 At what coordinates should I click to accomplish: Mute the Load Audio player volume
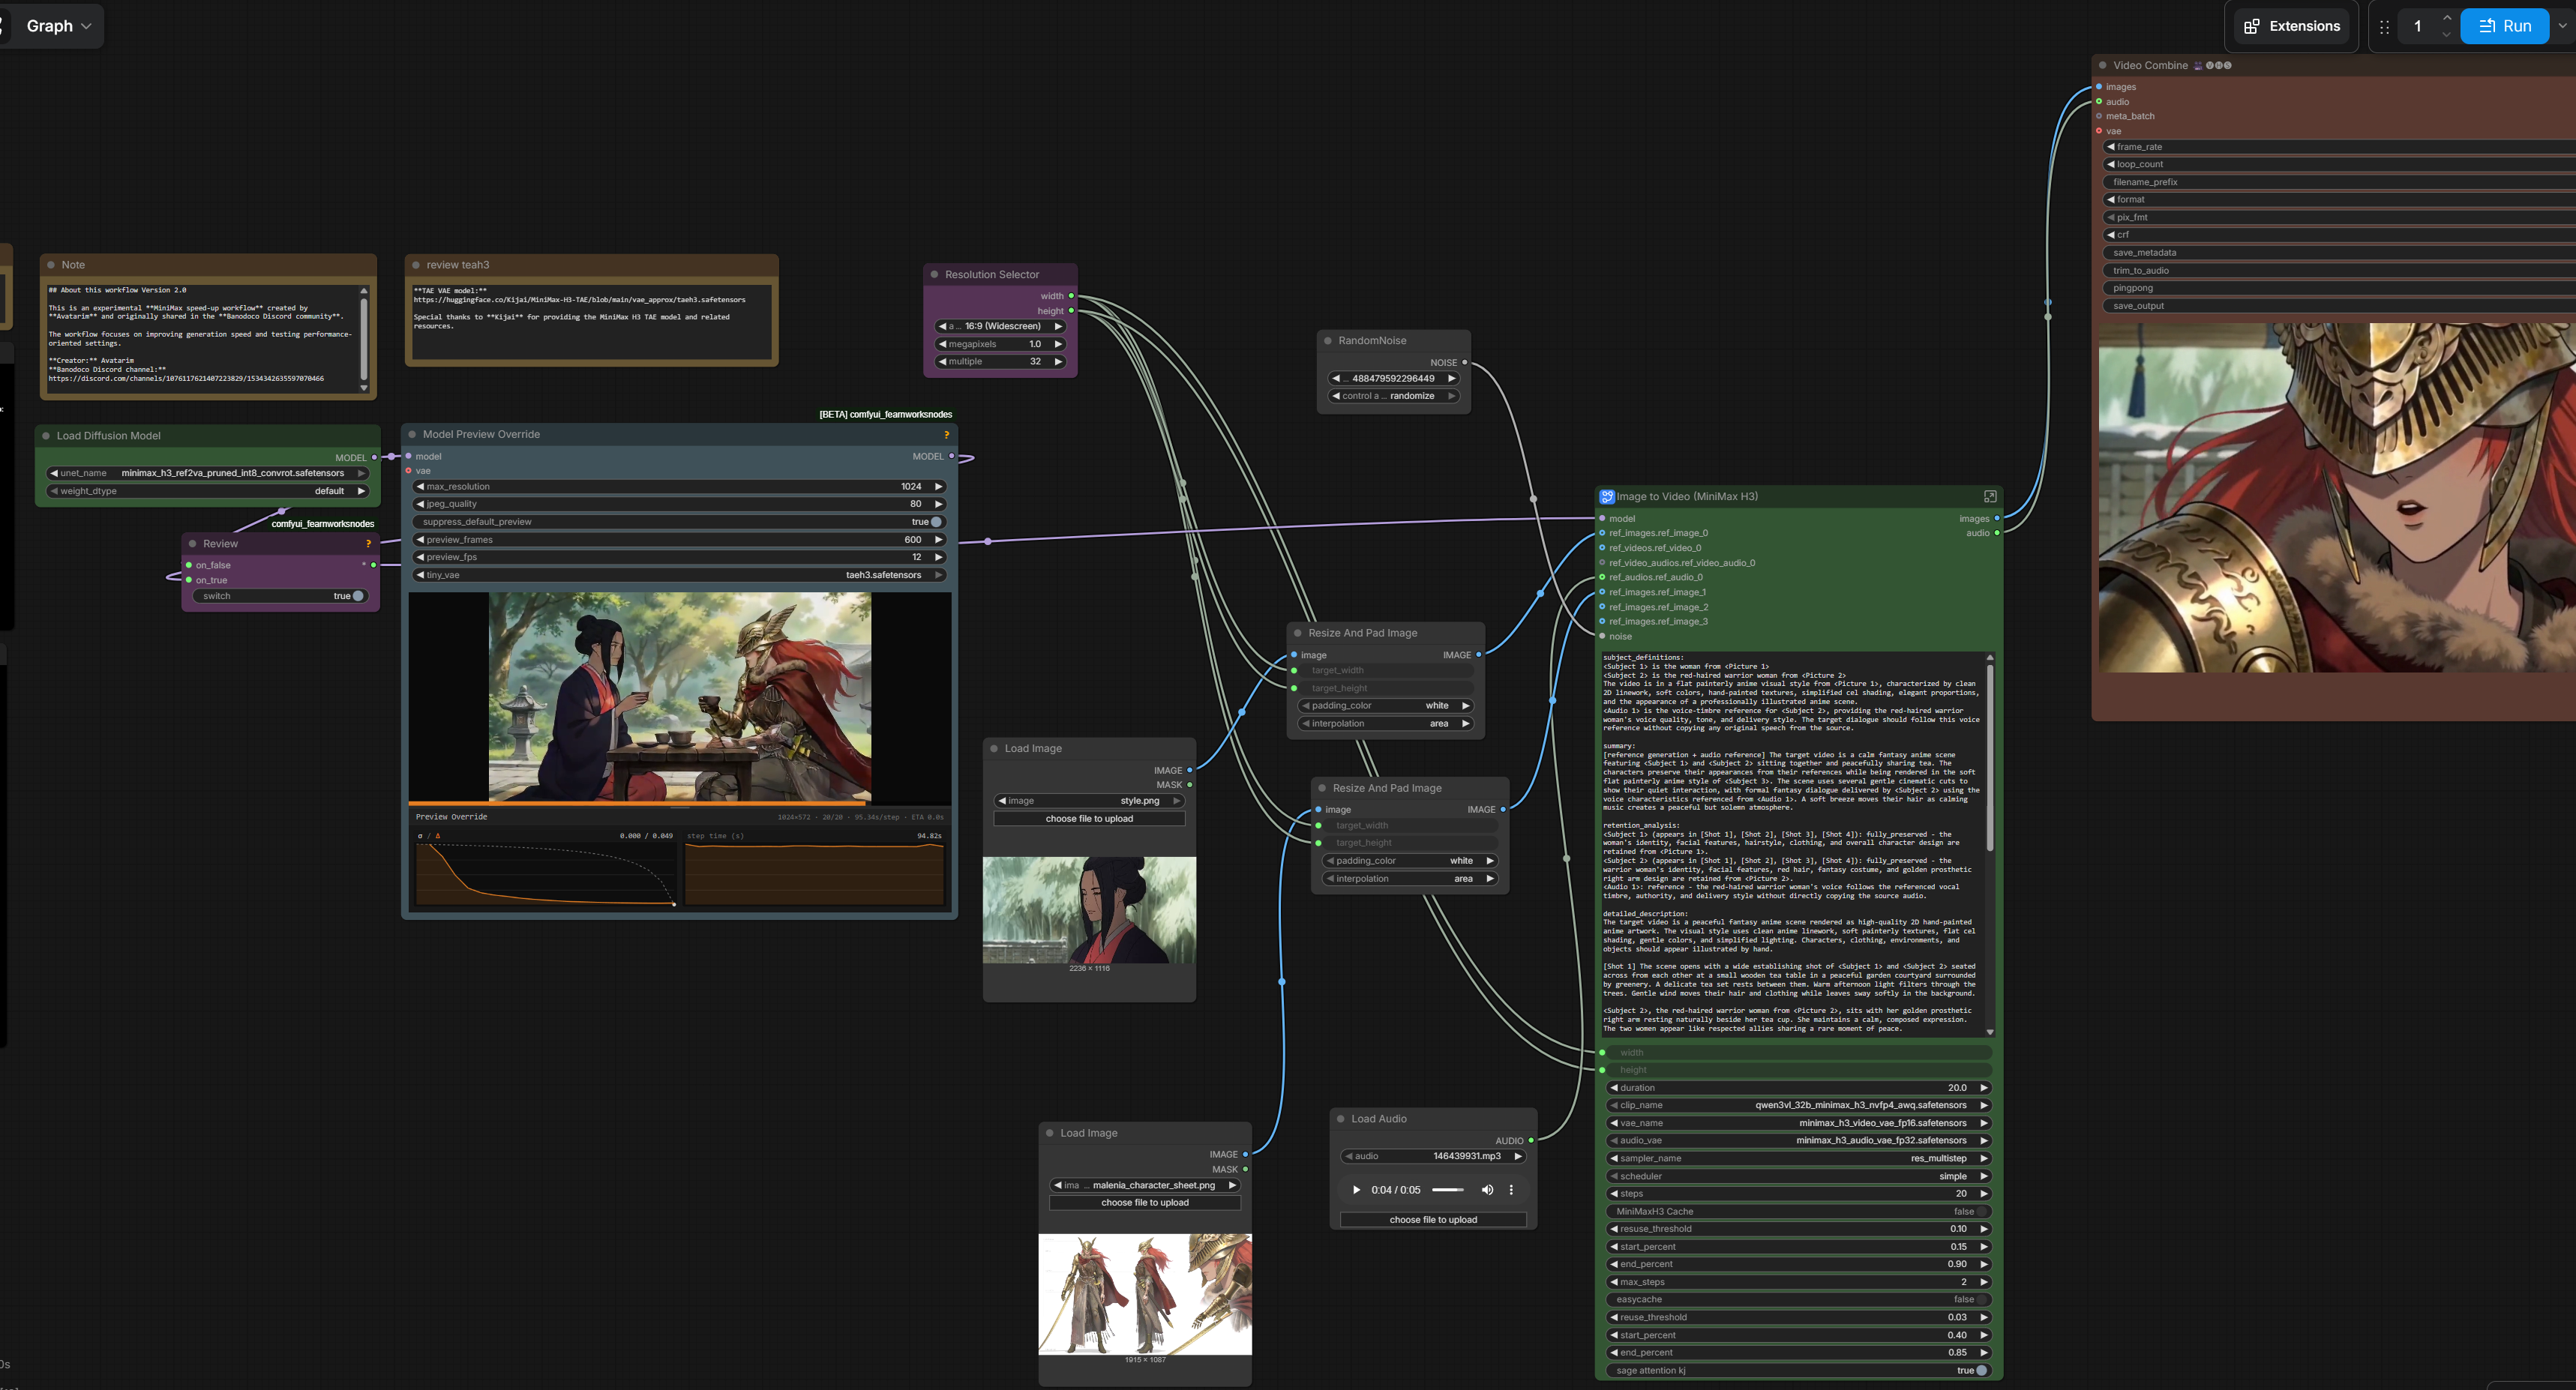(1487, 1190)
